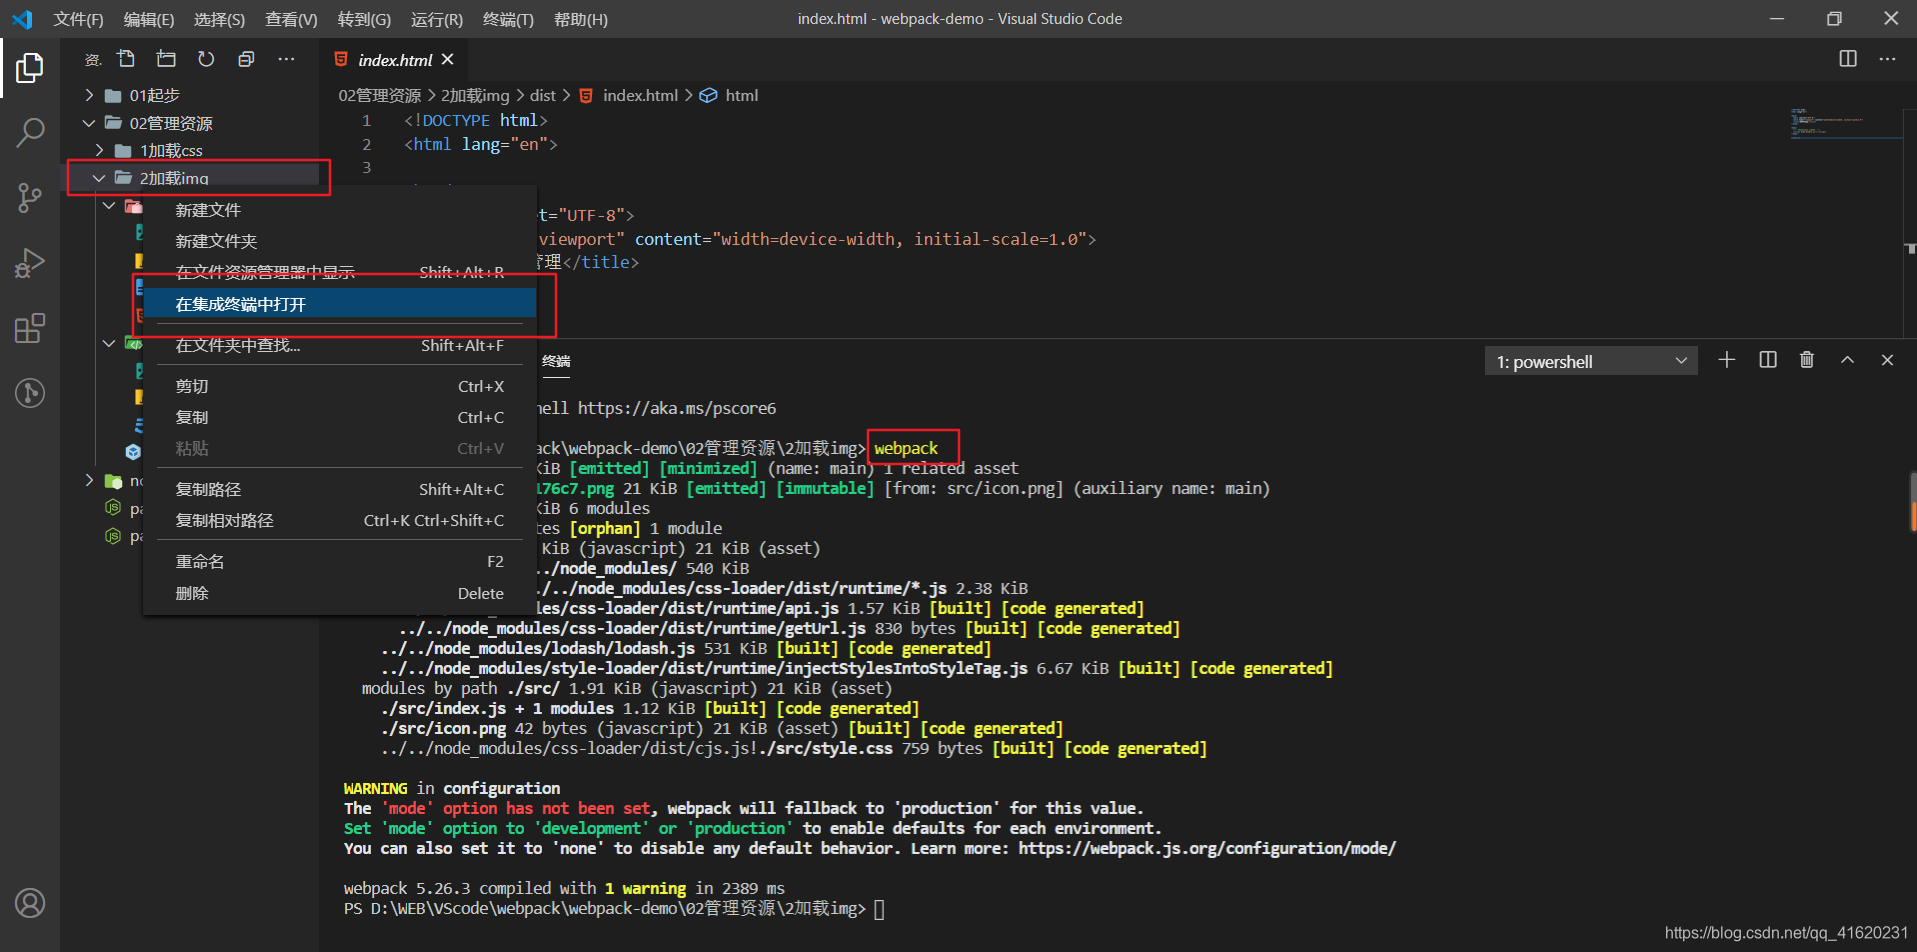
Task: Collapse all folders in explorer
Action: [246, 59]
